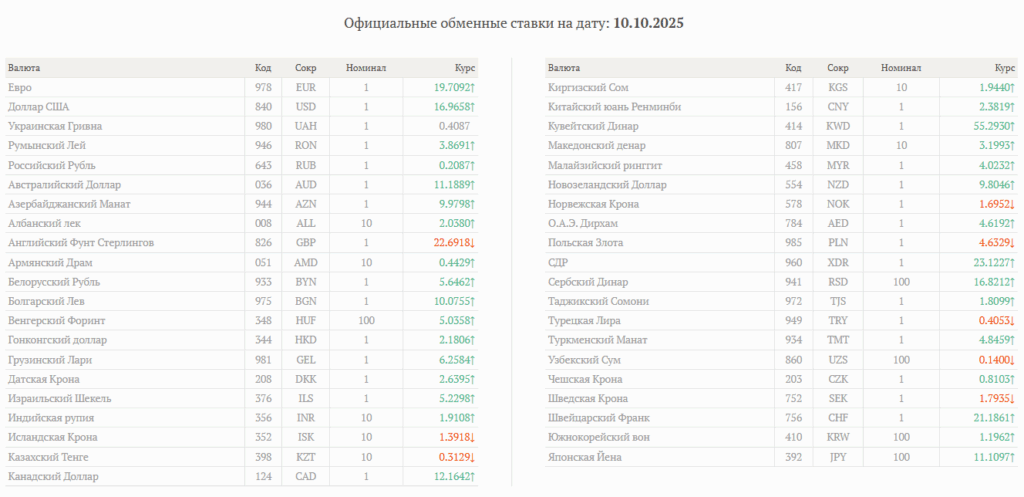Click the up arrow beside CAD rate 12.1642
The height and width of the screenshot is (497, 1024).
tap(472, 477)
